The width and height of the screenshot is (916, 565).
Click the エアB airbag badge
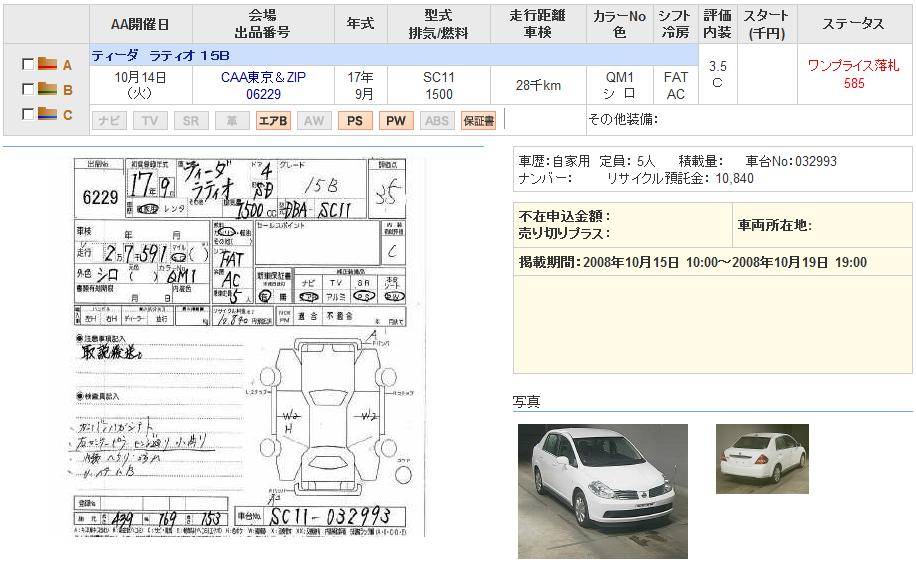pos(273,121)
